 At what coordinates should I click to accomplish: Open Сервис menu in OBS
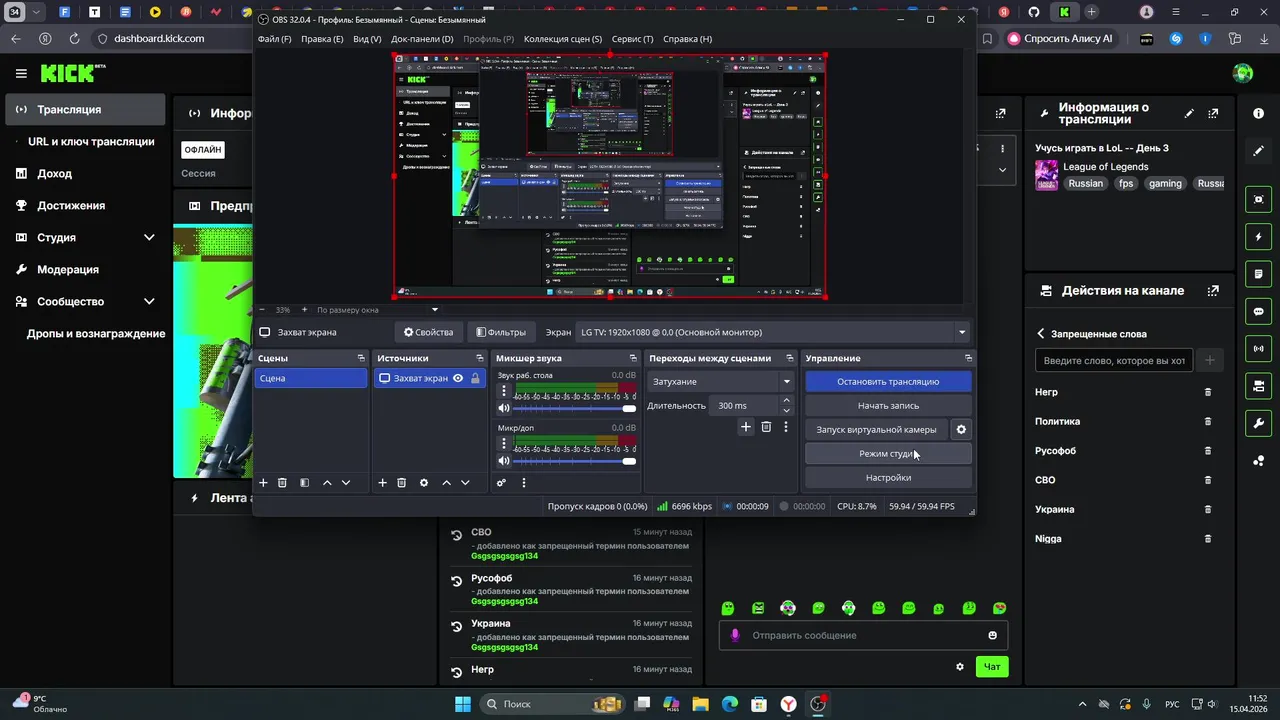pyautogui.click(x=632, y=39)
